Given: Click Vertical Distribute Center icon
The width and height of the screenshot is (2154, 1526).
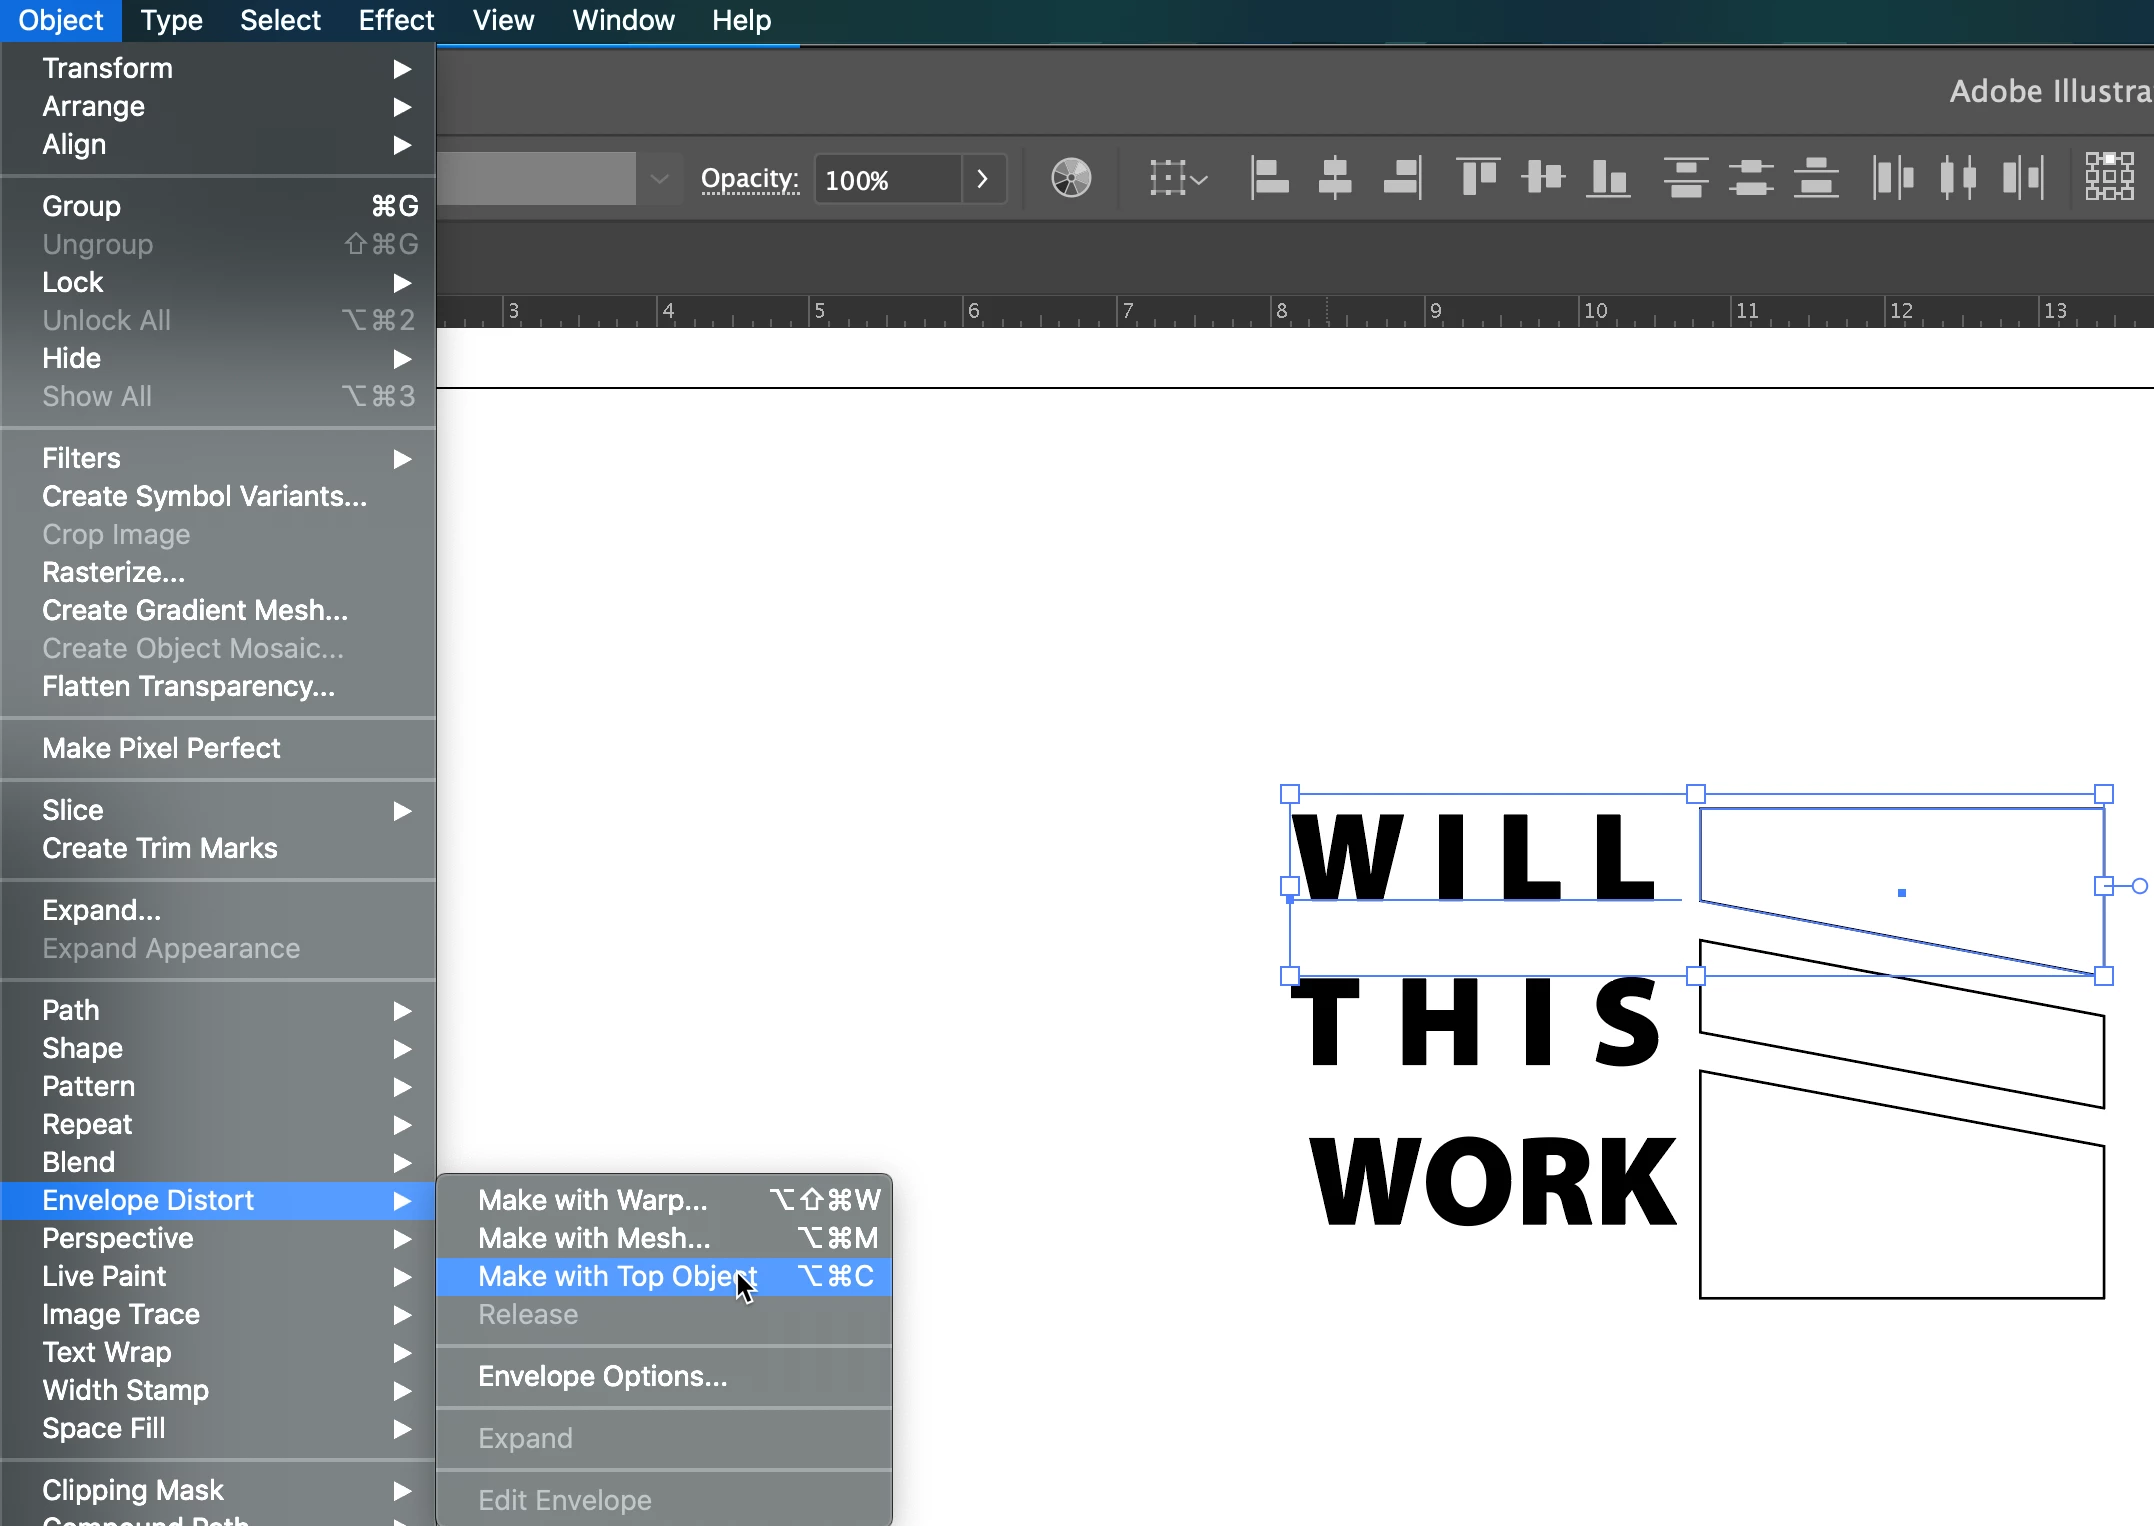Looking at the screenshot, I should [x=1750, y=179].
